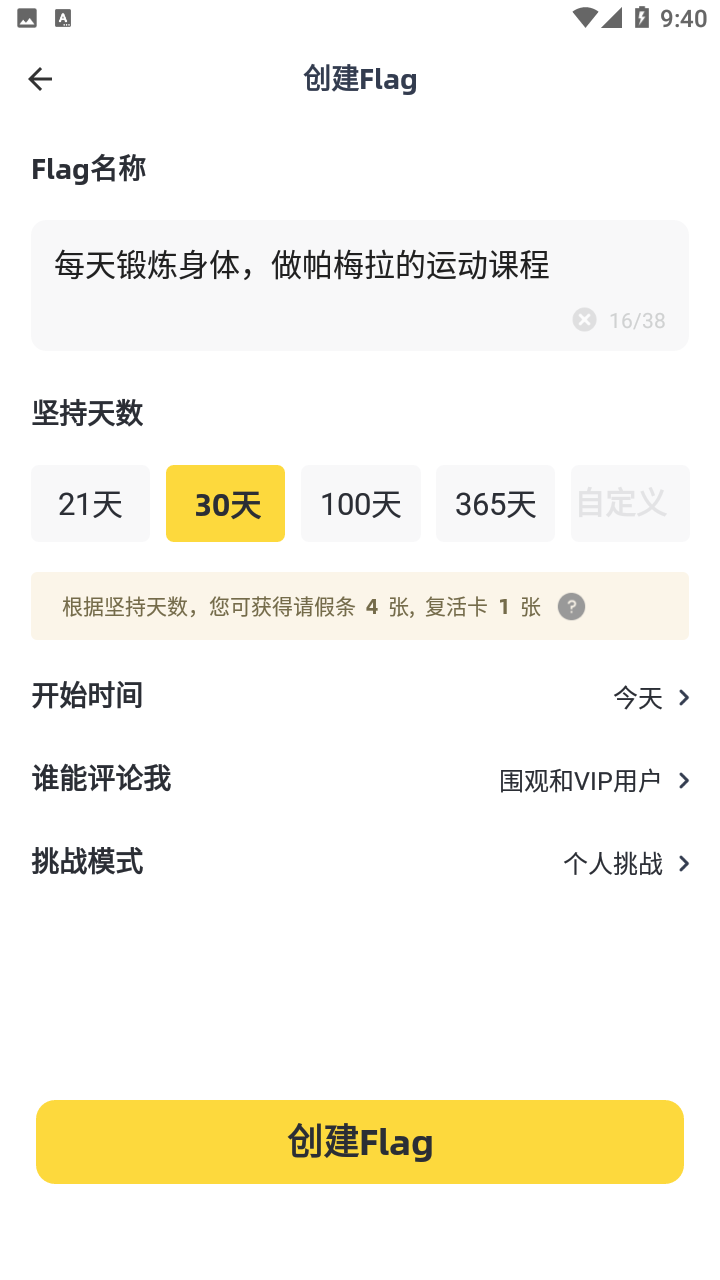Tap the leave slip info banner
Viewport: 720px width, 1280px height.
point(300,607)
